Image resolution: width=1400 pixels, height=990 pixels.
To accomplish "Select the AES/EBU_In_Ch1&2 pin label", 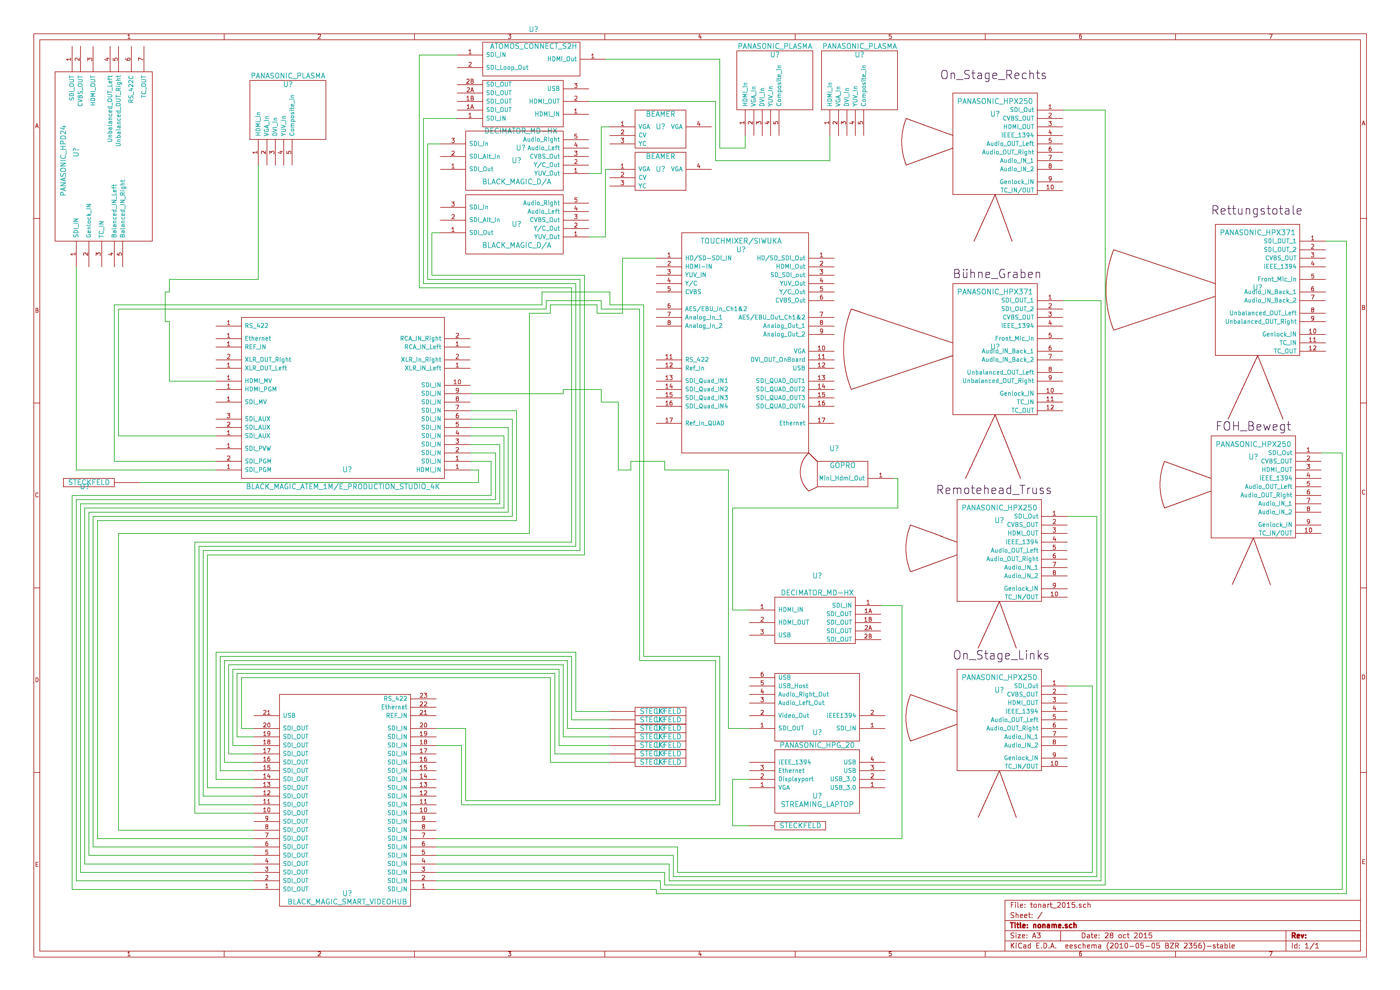I will tap(716, 309).
